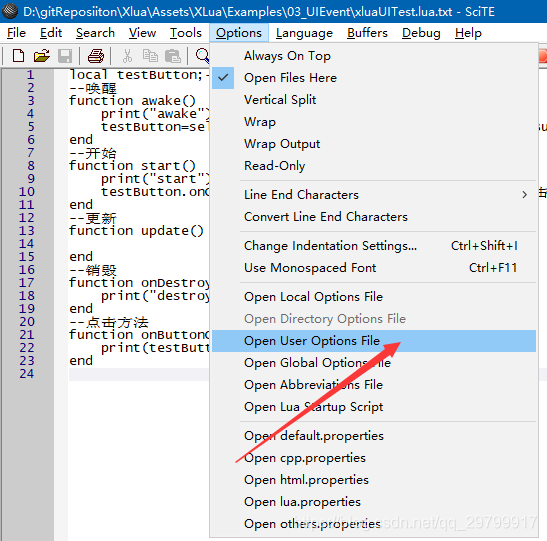Click the '--唤醒' comment on line 2
This screenshot has width=547, height=541.
(93, 88)
